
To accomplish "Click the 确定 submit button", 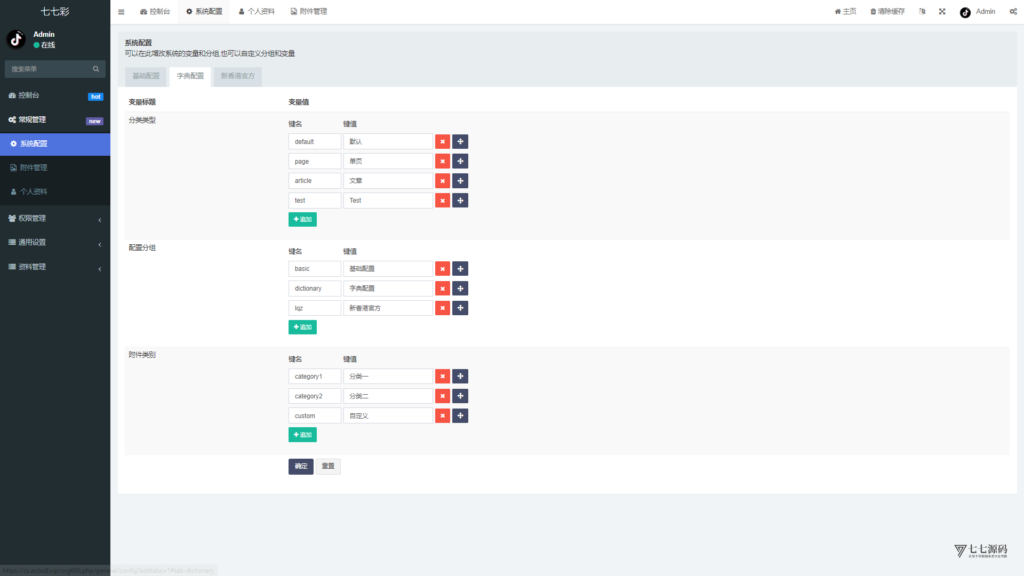I will [301, 466].
